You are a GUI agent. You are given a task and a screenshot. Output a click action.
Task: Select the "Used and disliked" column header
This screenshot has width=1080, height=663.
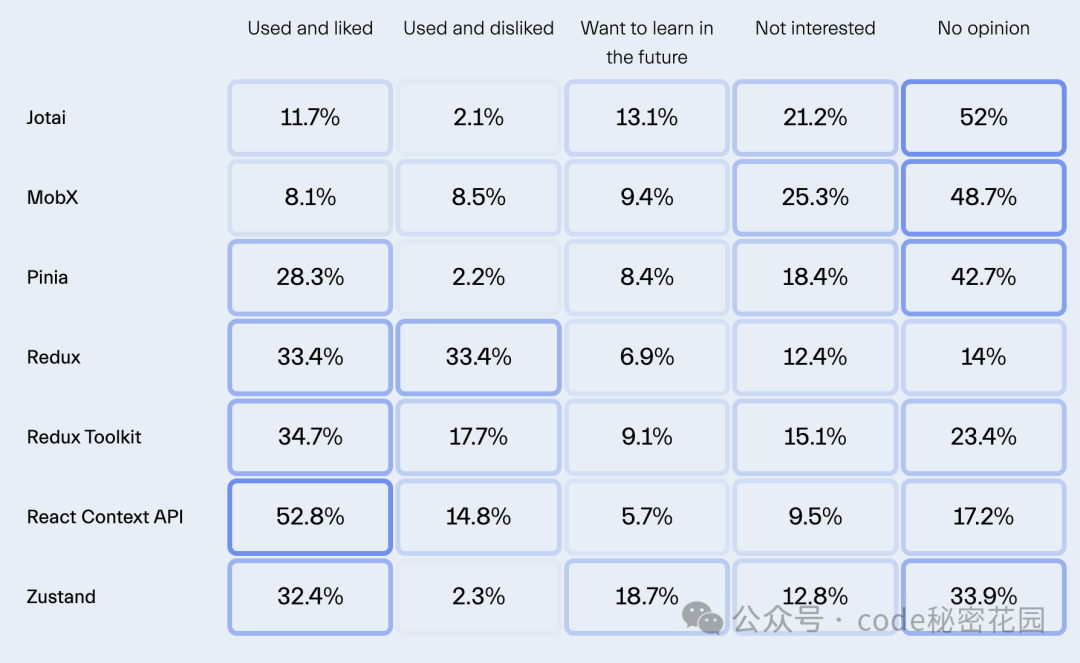tap(478, 29)
